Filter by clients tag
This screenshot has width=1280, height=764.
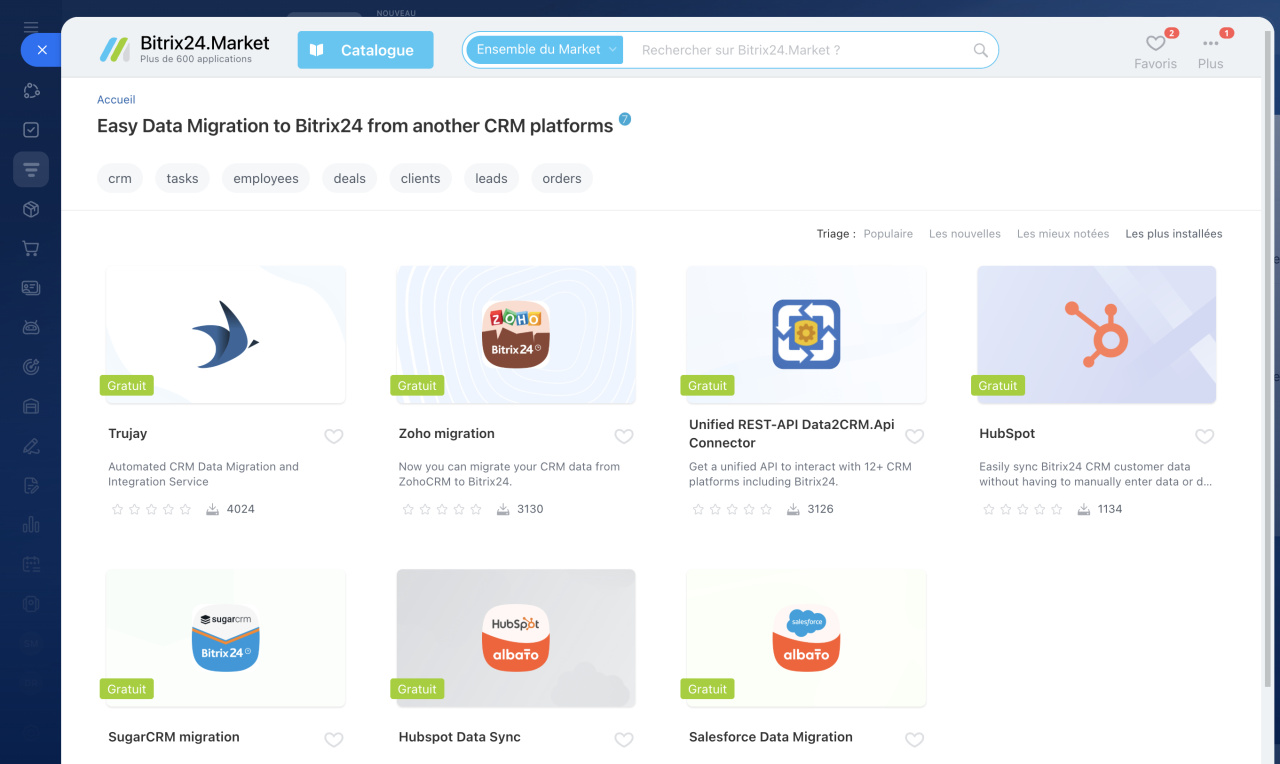point(420,178)
